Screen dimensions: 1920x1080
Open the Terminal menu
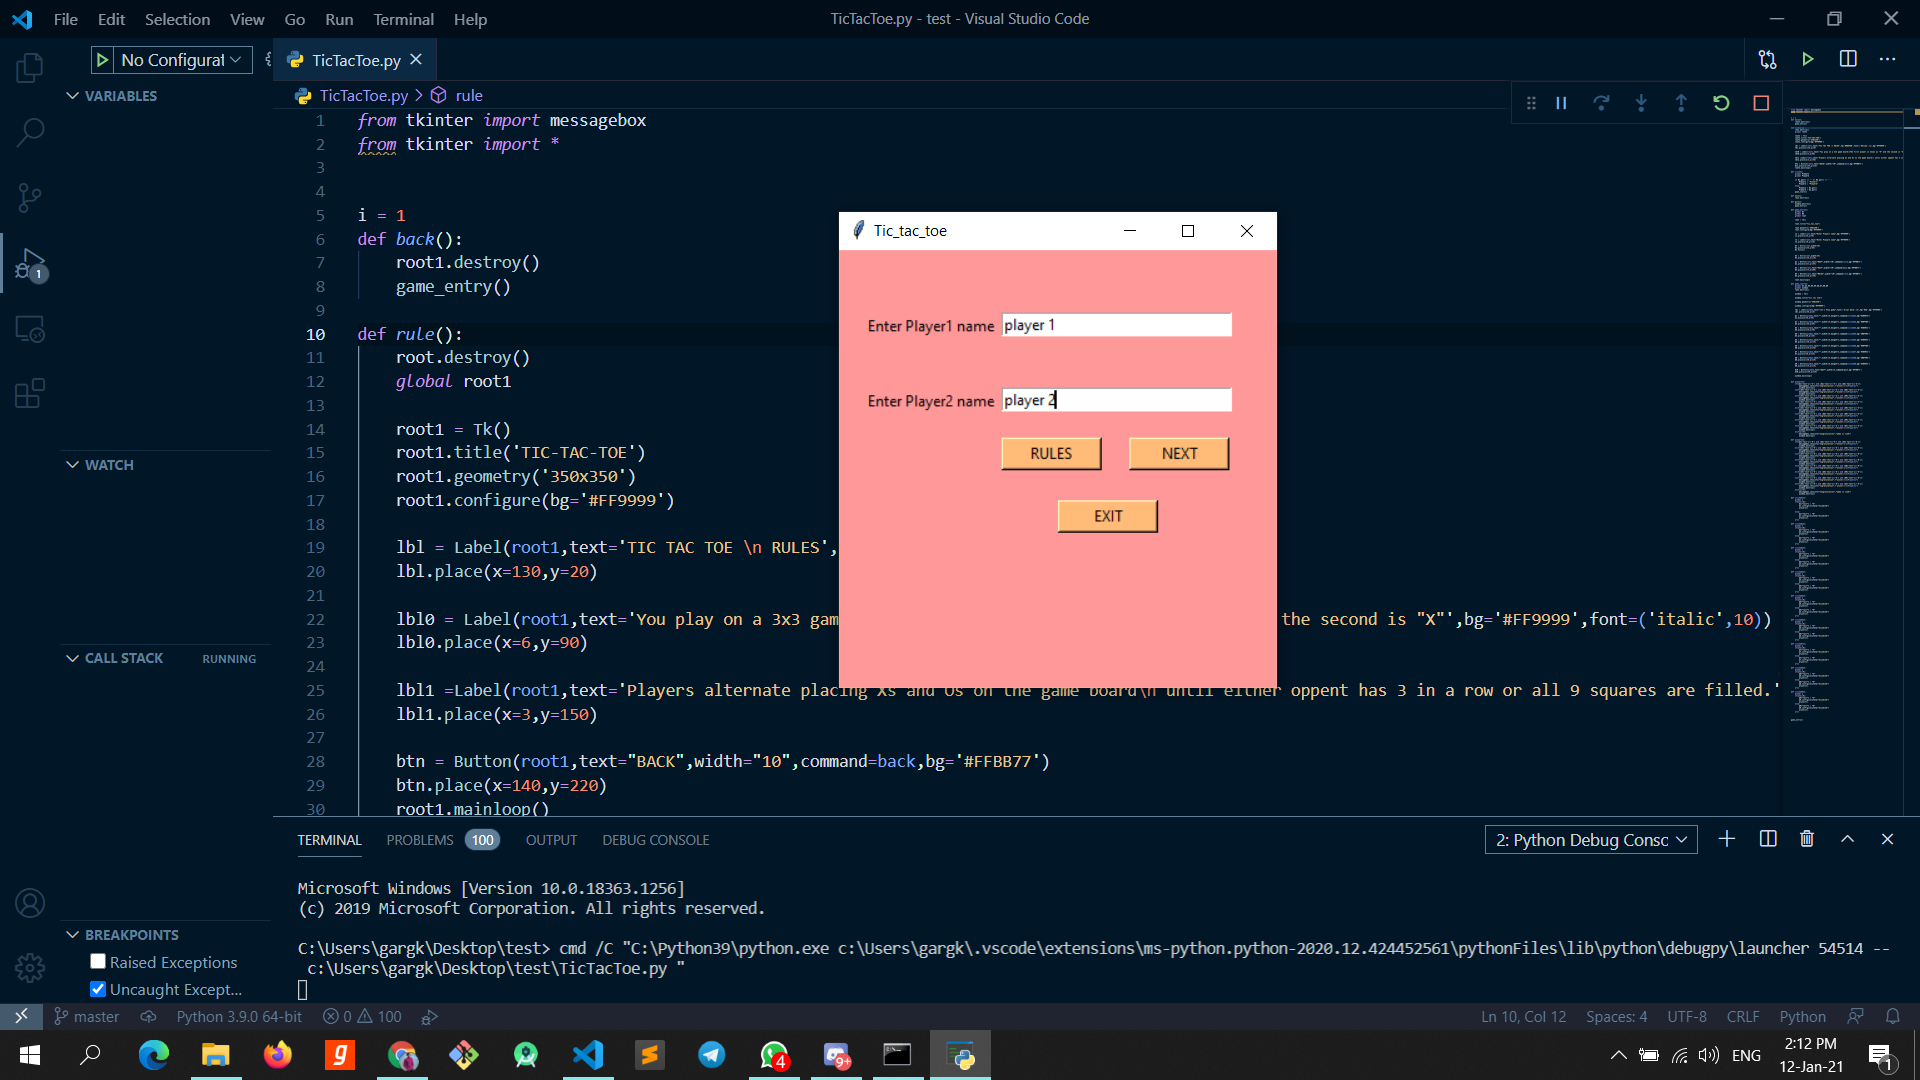click(403, 19)
